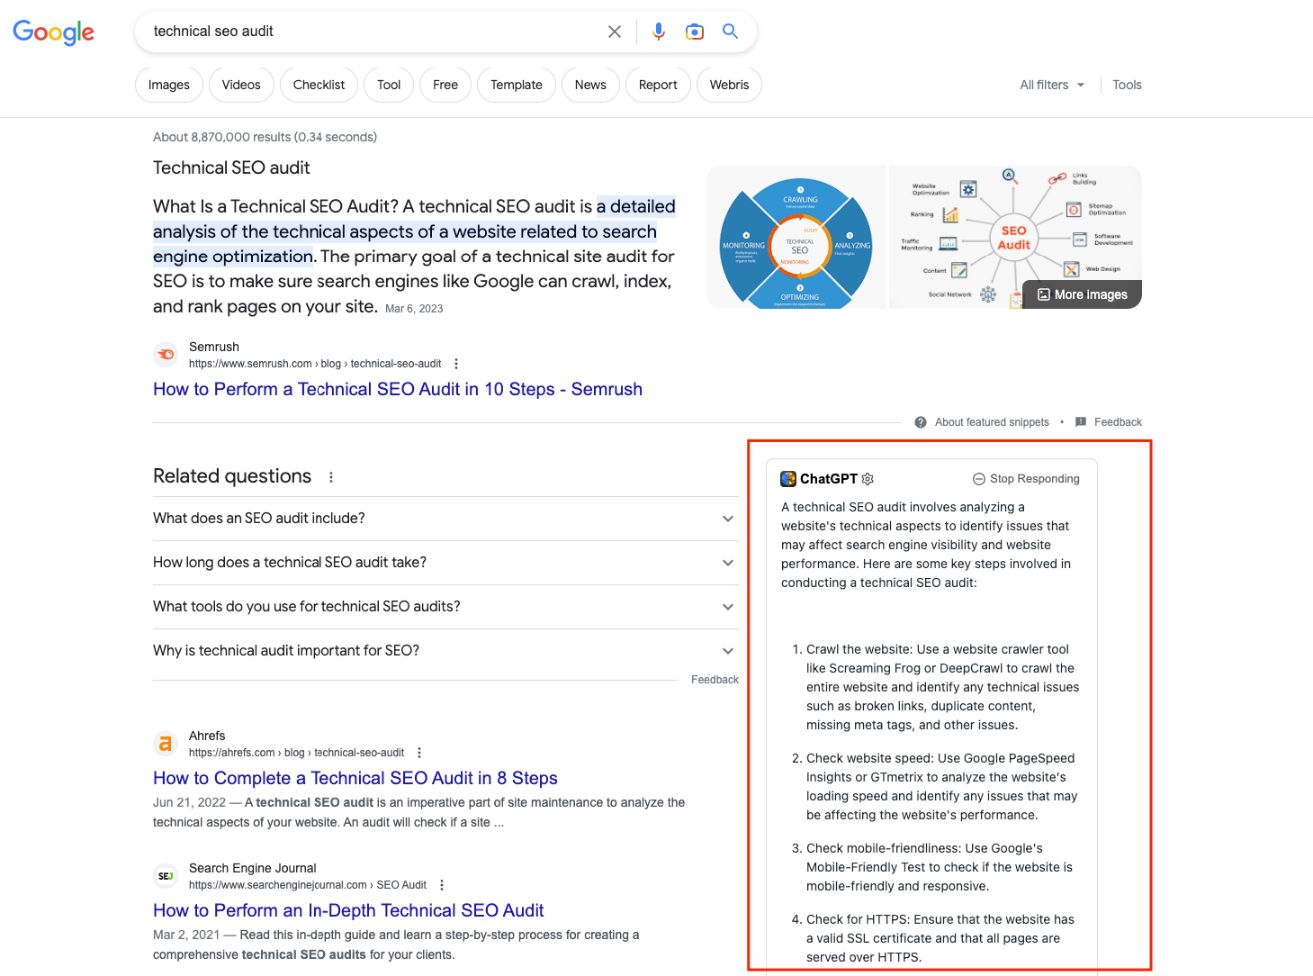
Task: Click the About featured snippets info icon
Action: pos(920,422)
